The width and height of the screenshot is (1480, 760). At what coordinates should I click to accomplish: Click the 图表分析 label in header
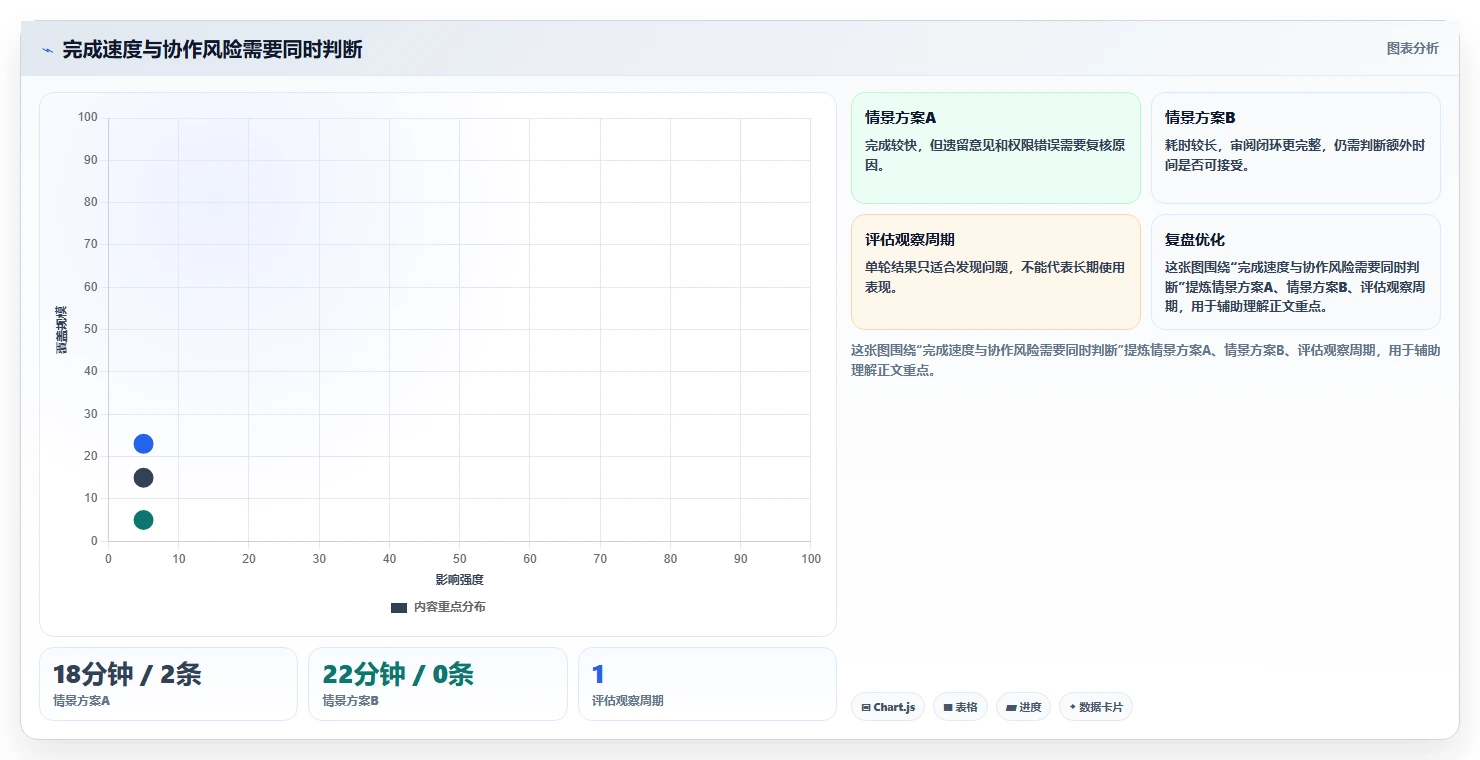tap(1412, 48)
